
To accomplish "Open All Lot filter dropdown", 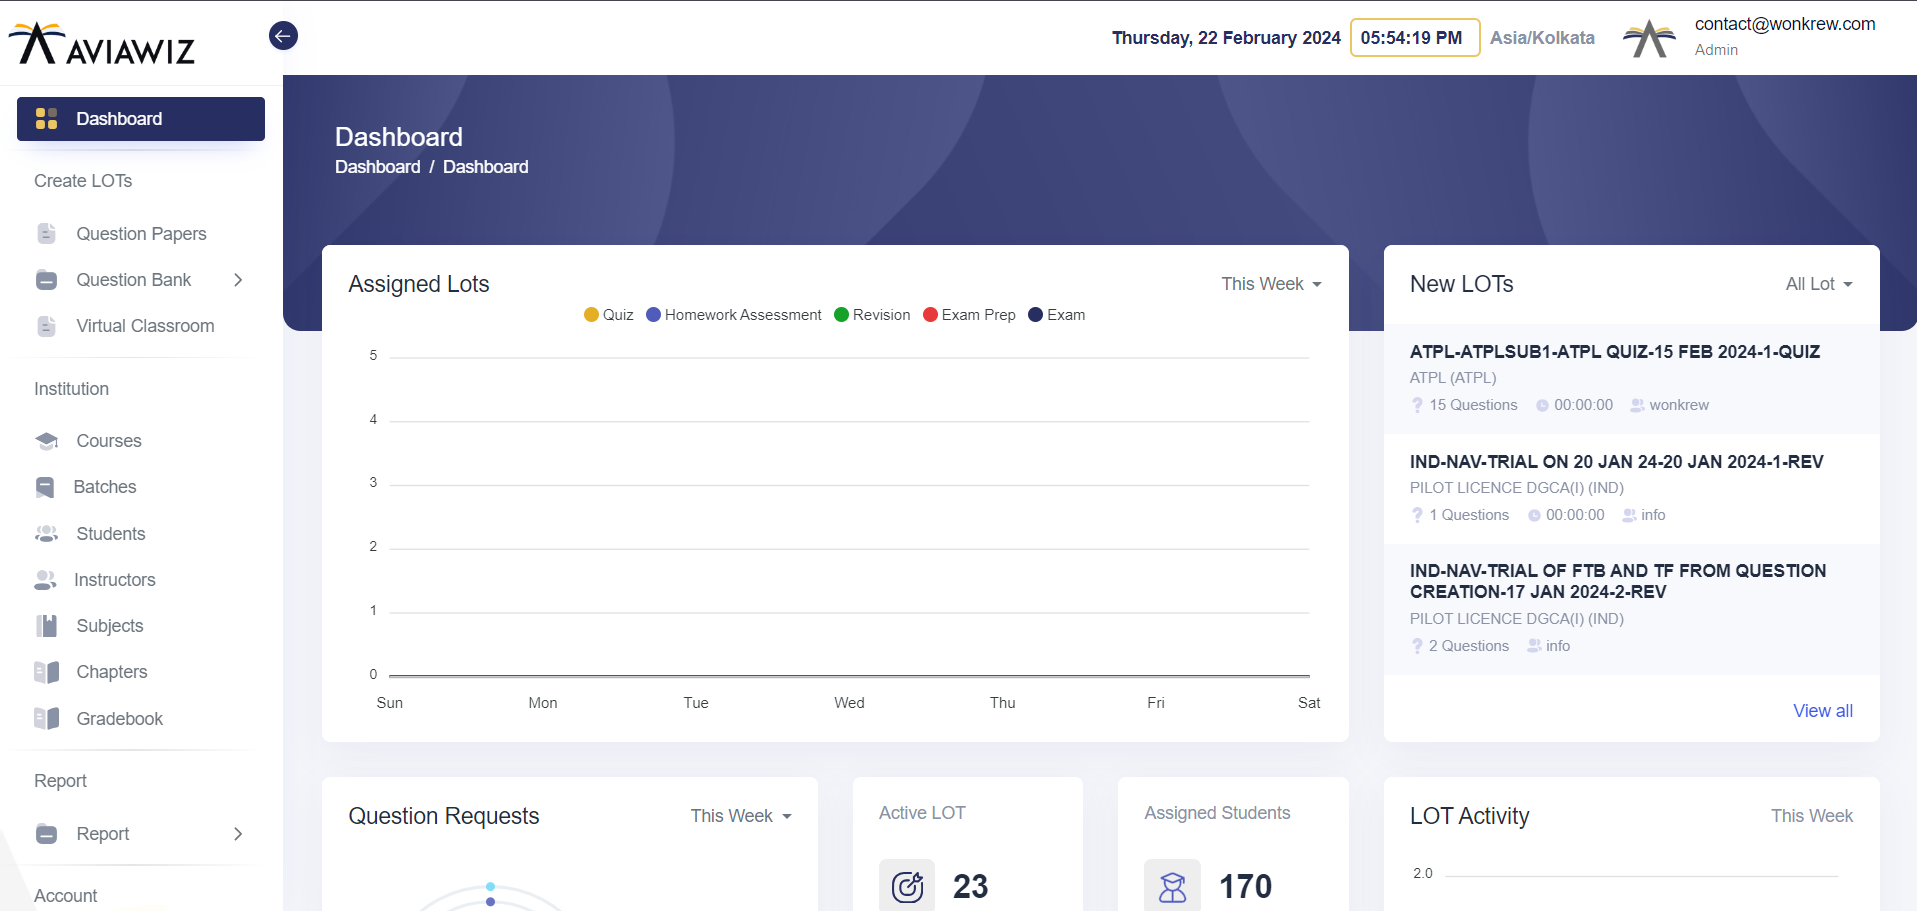I will 1819,284.
